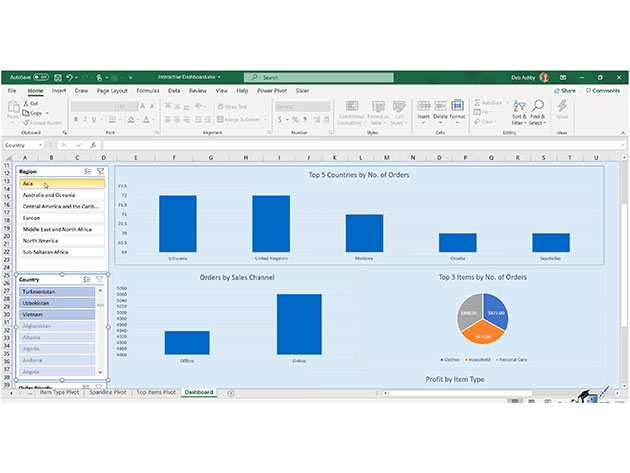630x473 pixels.
Task: Select Central America and the Carib... item
Action: pyautogui.click(x=62, y=207)
